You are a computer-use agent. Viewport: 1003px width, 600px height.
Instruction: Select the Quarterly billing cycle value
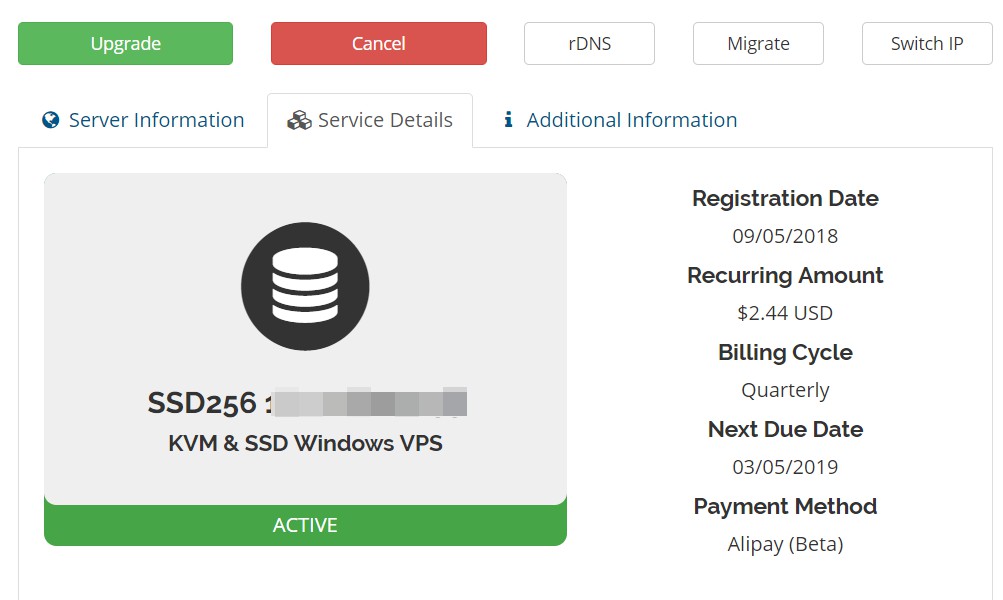coord(785,390)
